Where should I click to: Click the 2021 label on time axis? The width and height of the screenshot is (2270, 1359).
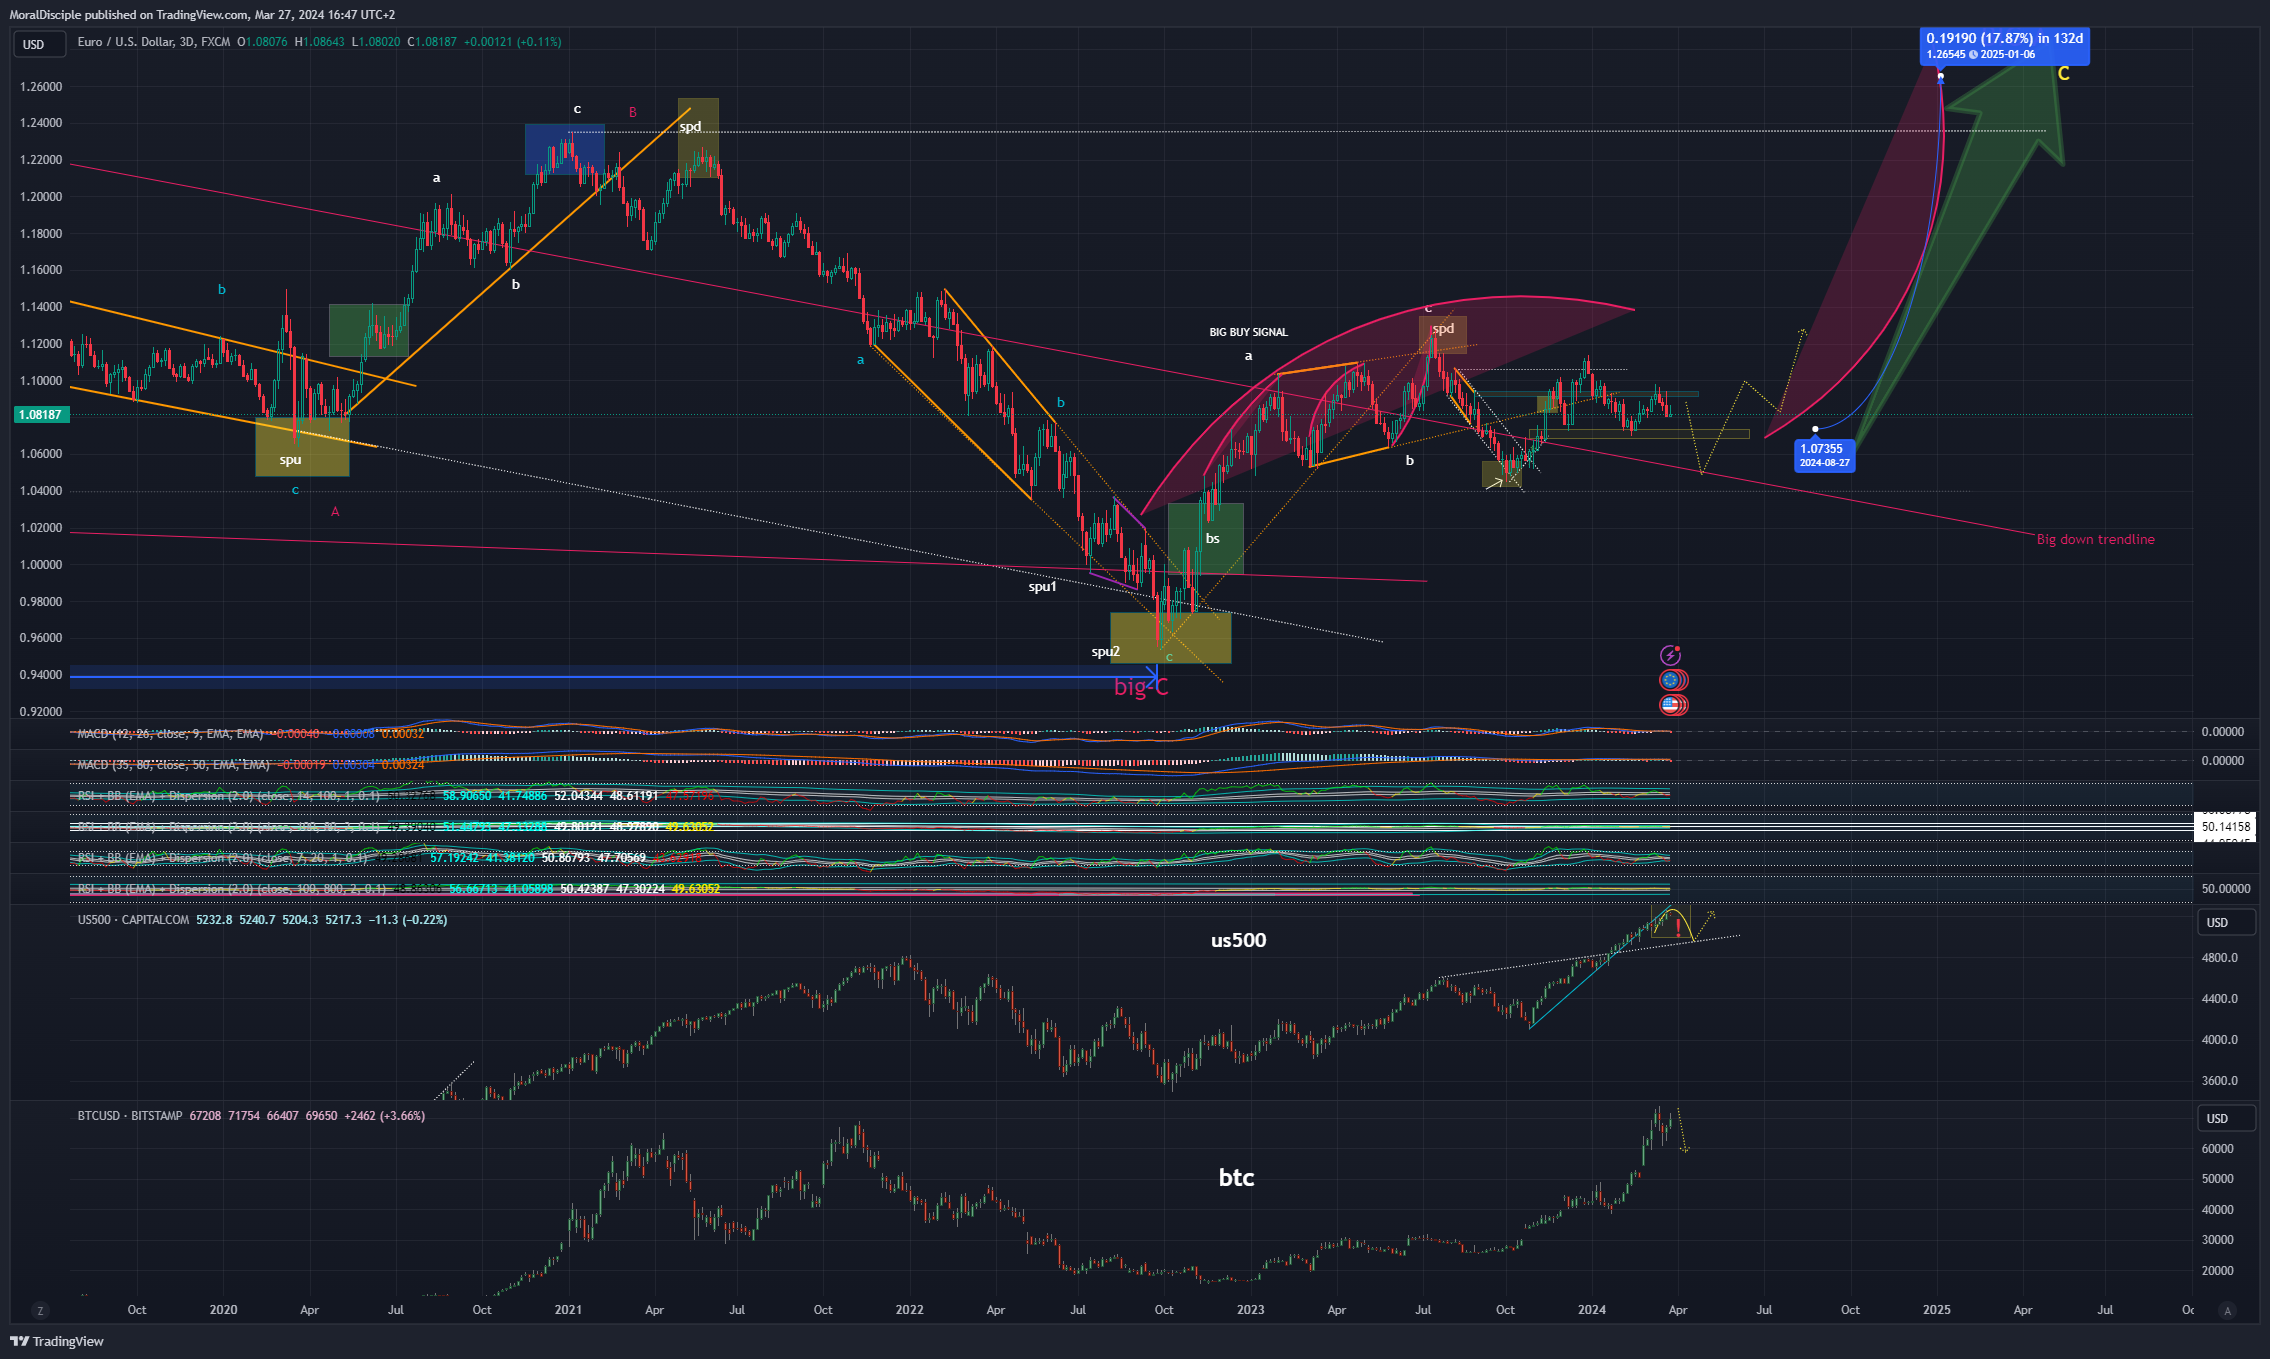(x=568, y=1310)
